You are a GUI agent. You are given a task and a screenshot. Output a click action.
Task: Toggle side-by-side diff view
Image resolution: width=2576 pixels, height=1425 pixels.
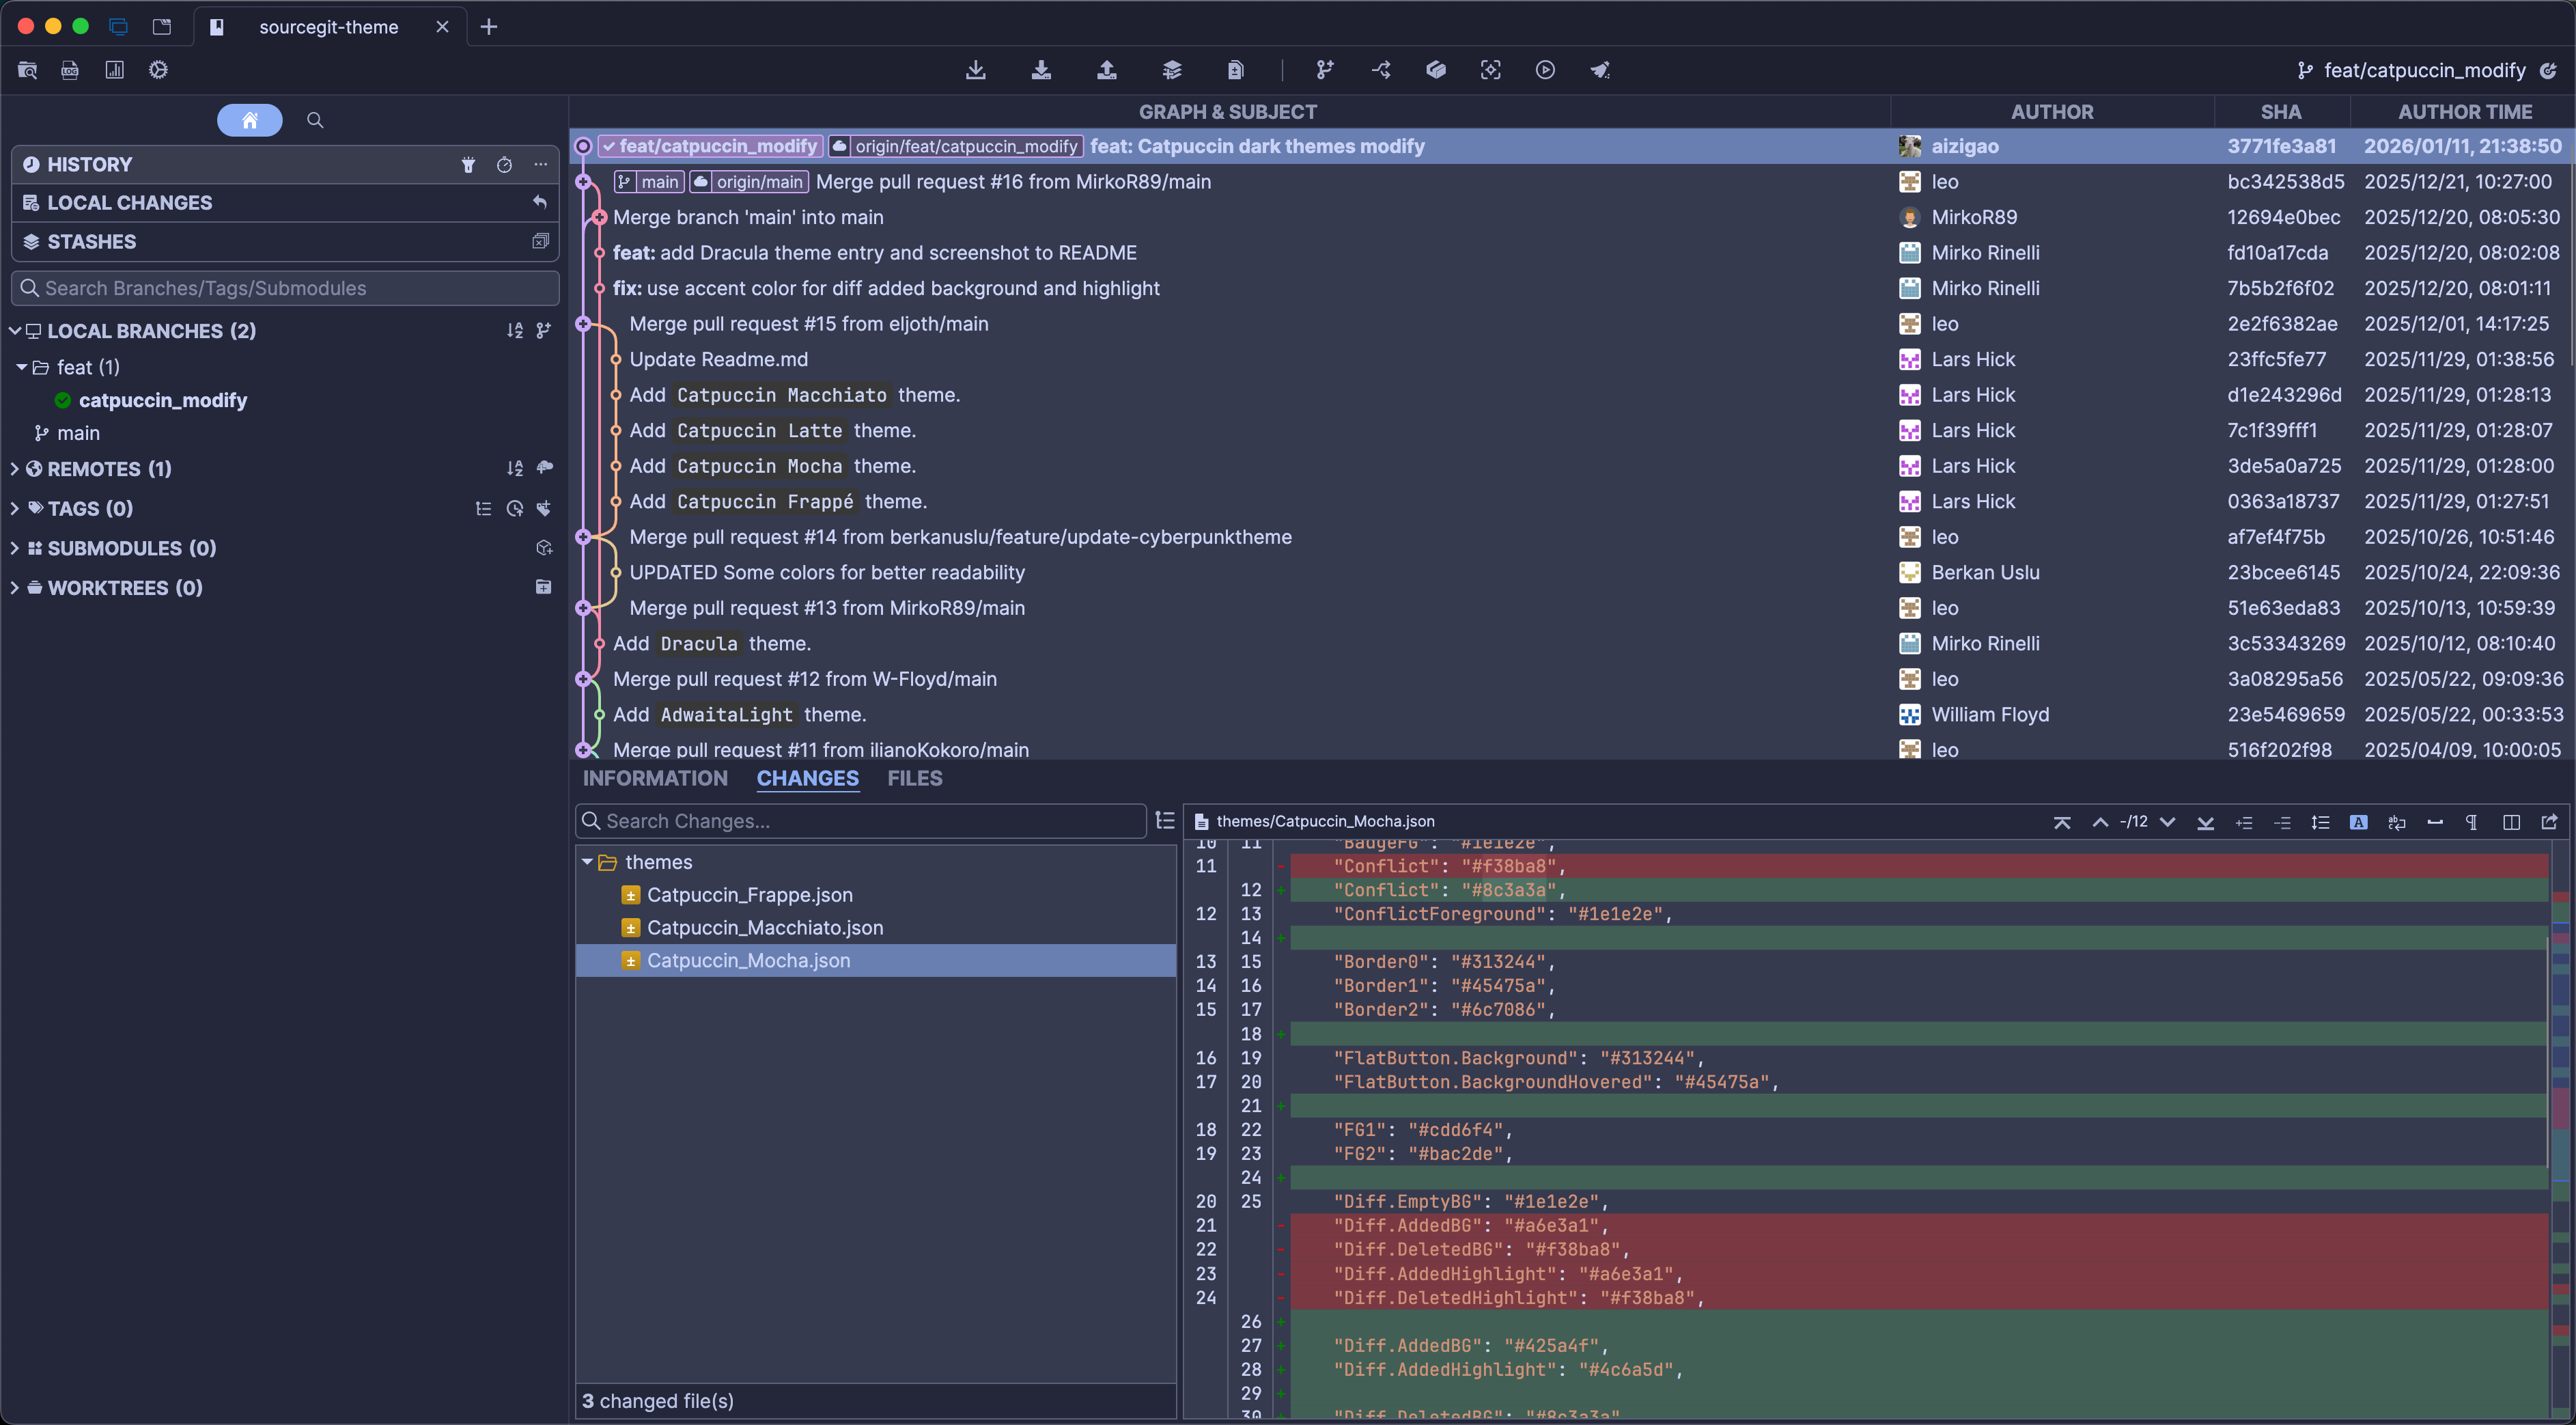[x=2511, y=822]
